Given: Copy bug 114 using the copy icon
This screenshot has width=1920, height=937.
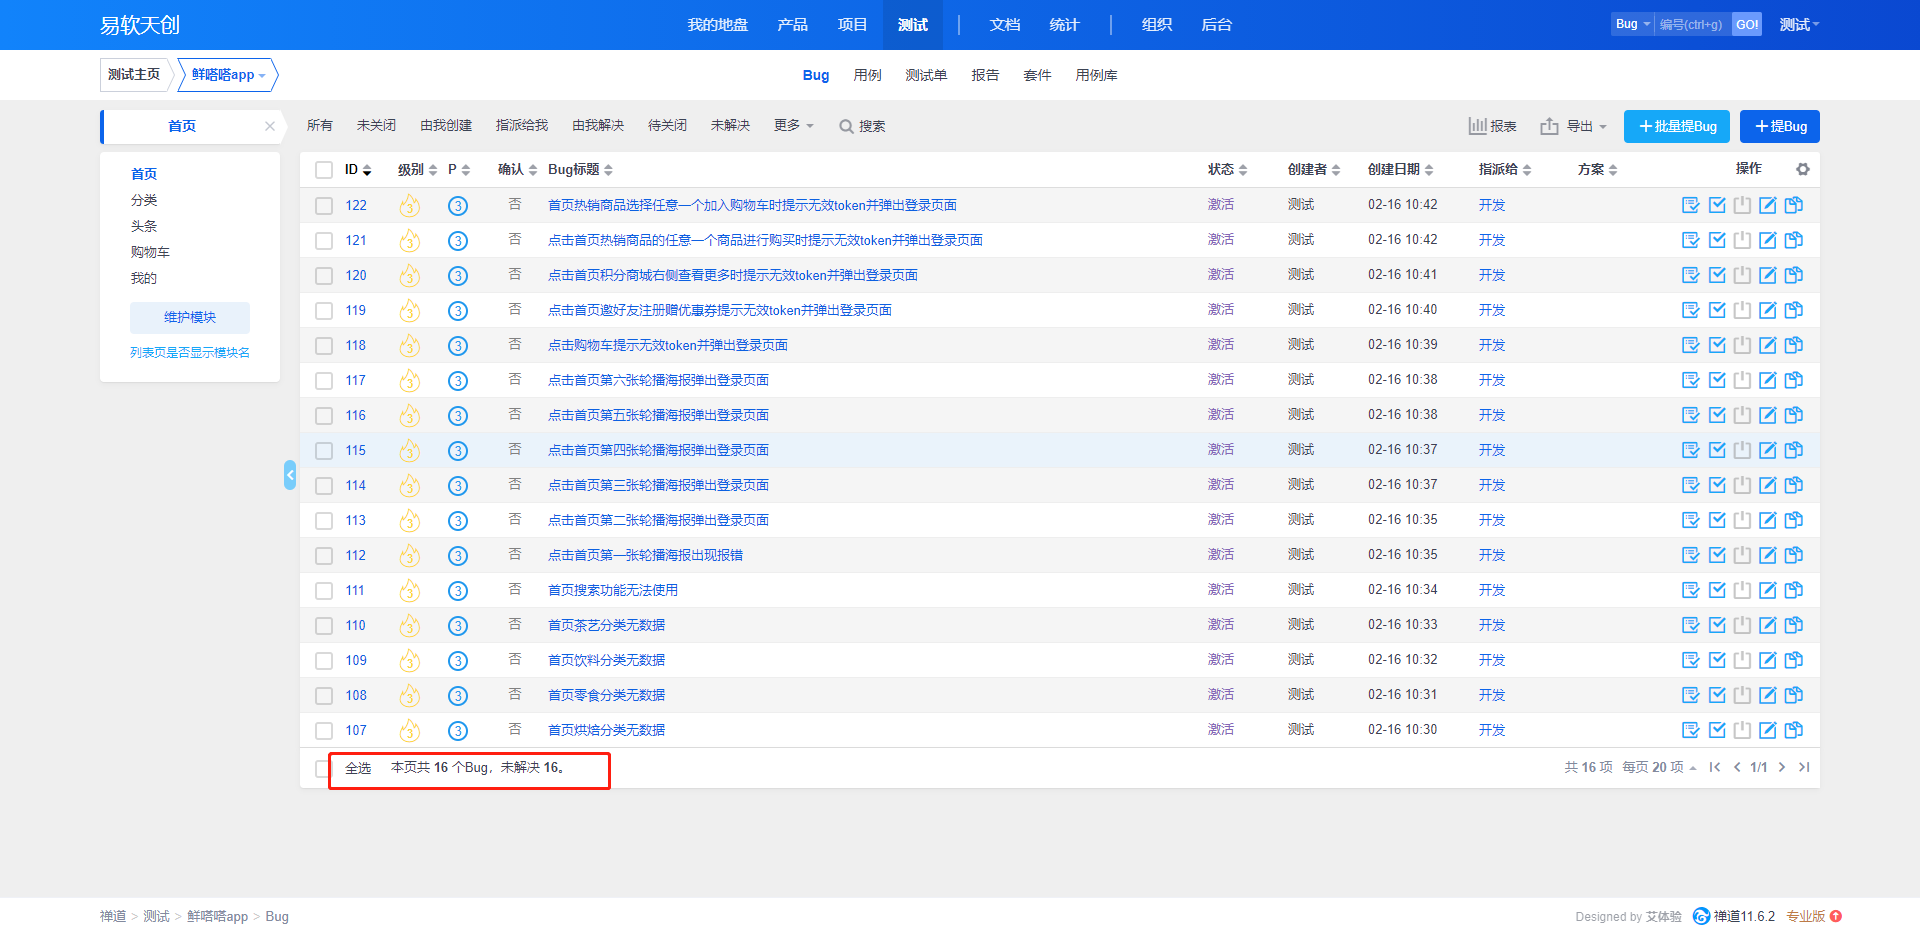Looking at the screenshot, I should 1794,485.
